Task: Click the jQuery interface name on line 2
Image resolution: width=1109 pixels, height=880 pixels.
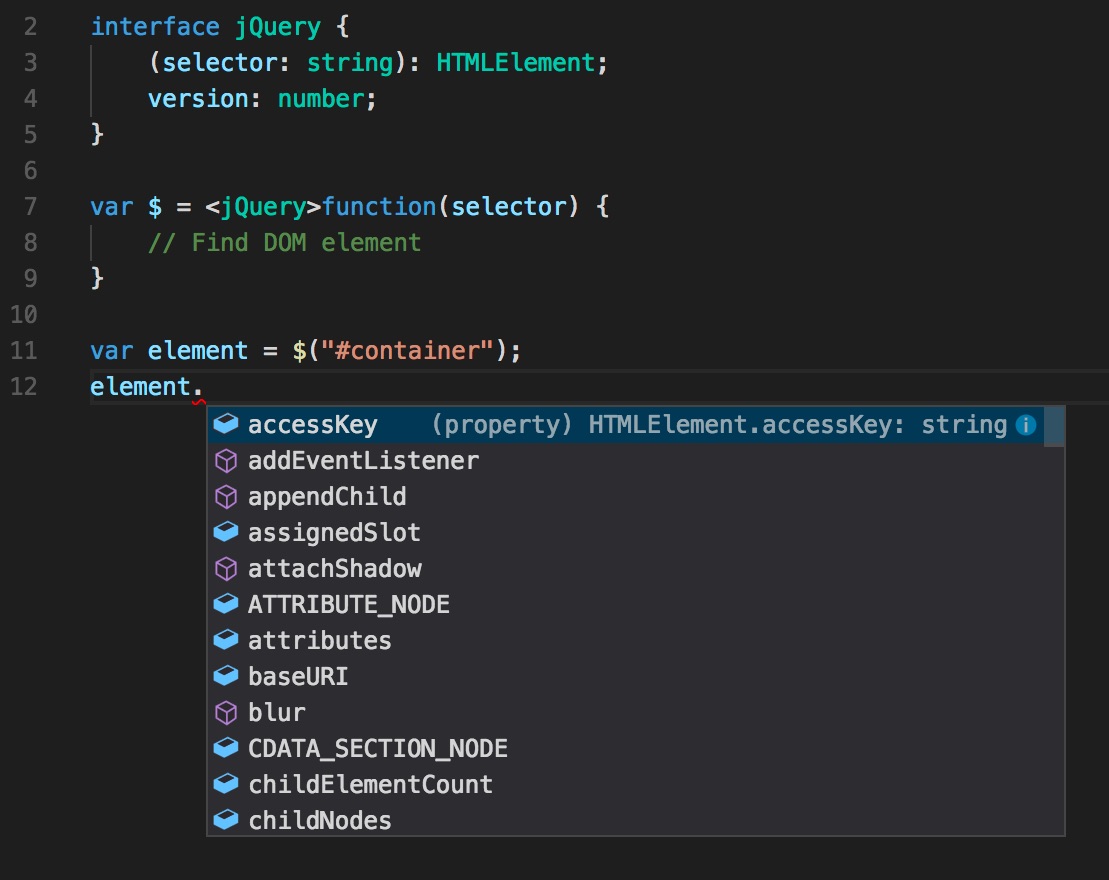Action: [278, 28]
